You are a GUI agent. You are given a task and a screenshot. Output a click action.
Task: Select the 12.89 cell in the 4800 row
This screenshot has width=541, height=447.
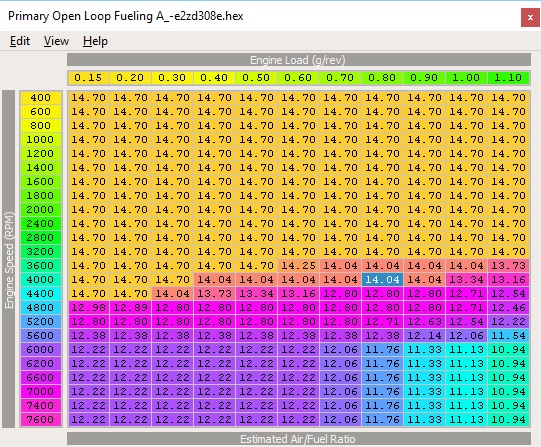click(130, 308)
